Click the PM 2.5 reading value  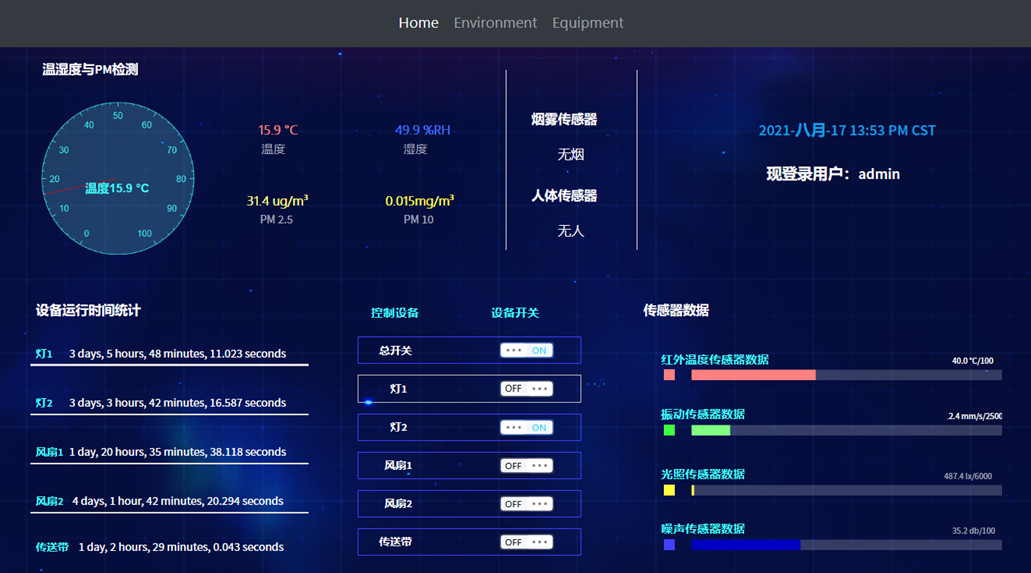click(277, 201)
